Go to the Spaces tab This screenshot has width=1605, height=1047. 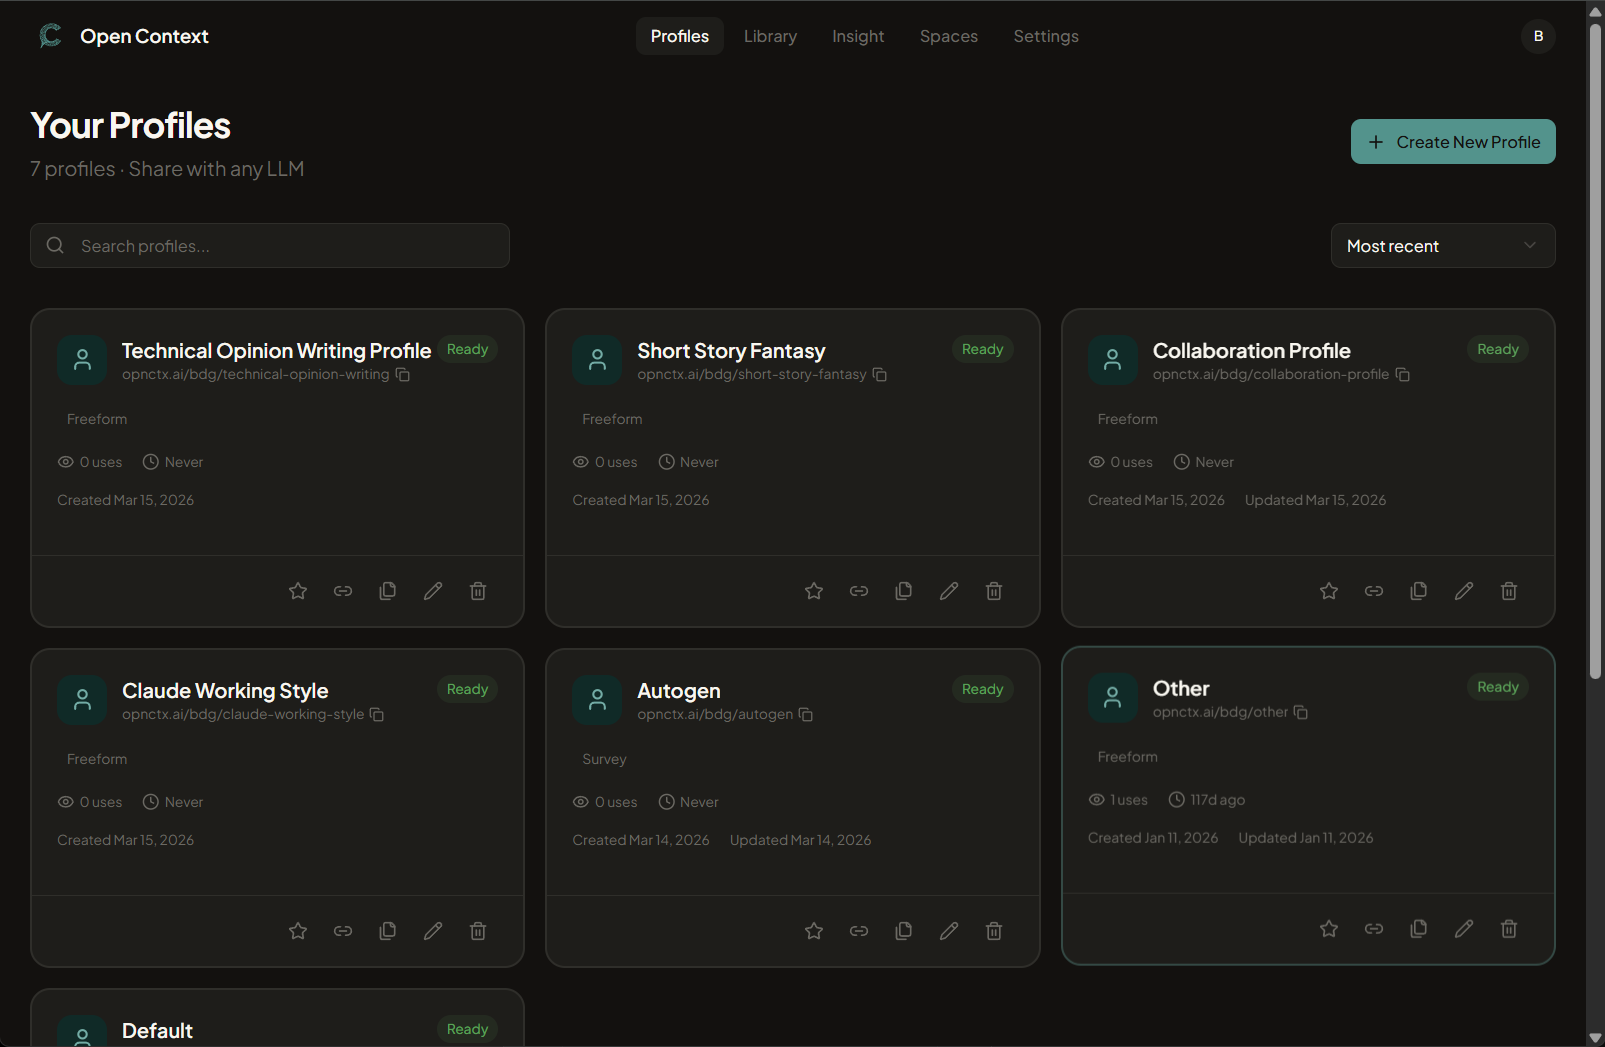949,36
